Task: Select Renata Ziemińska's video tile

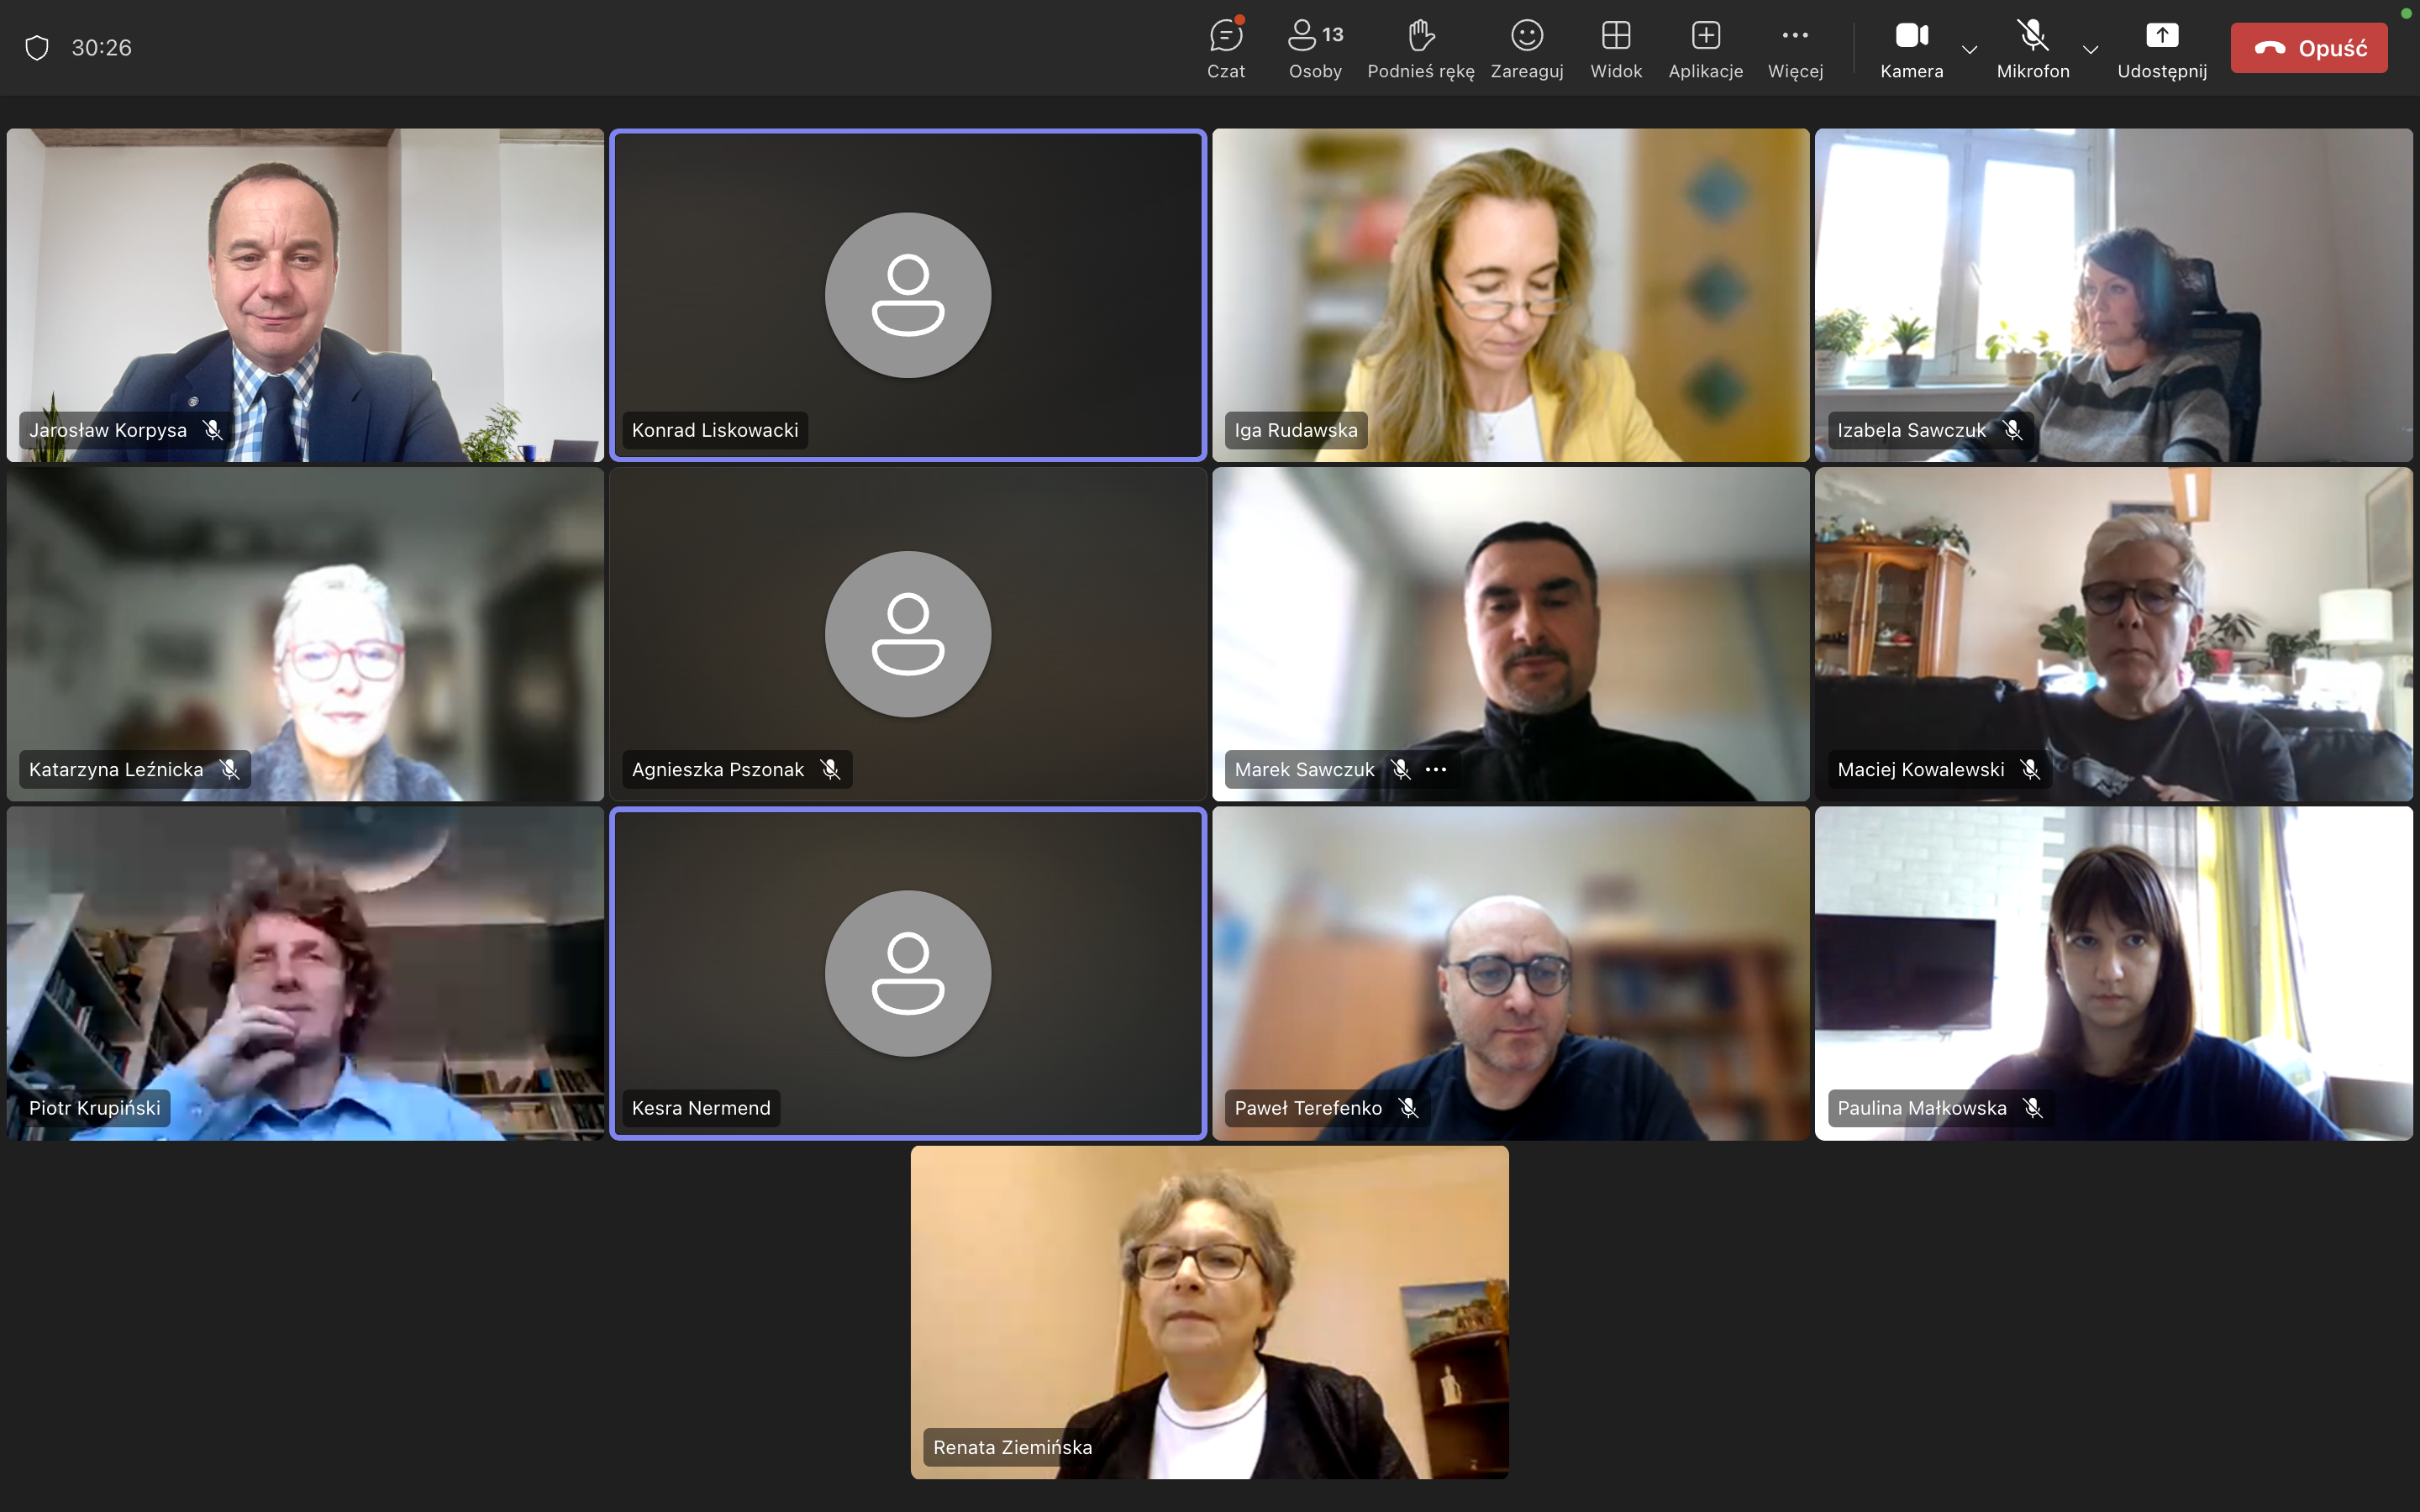Action: [1209, 1312]
